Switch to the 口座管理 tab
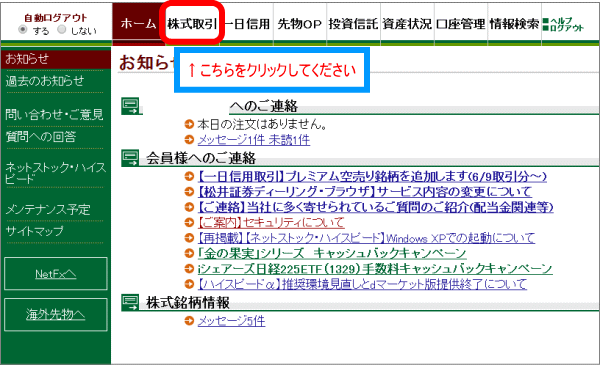Viewport: 600px width, 365px height. click(460, 24)
